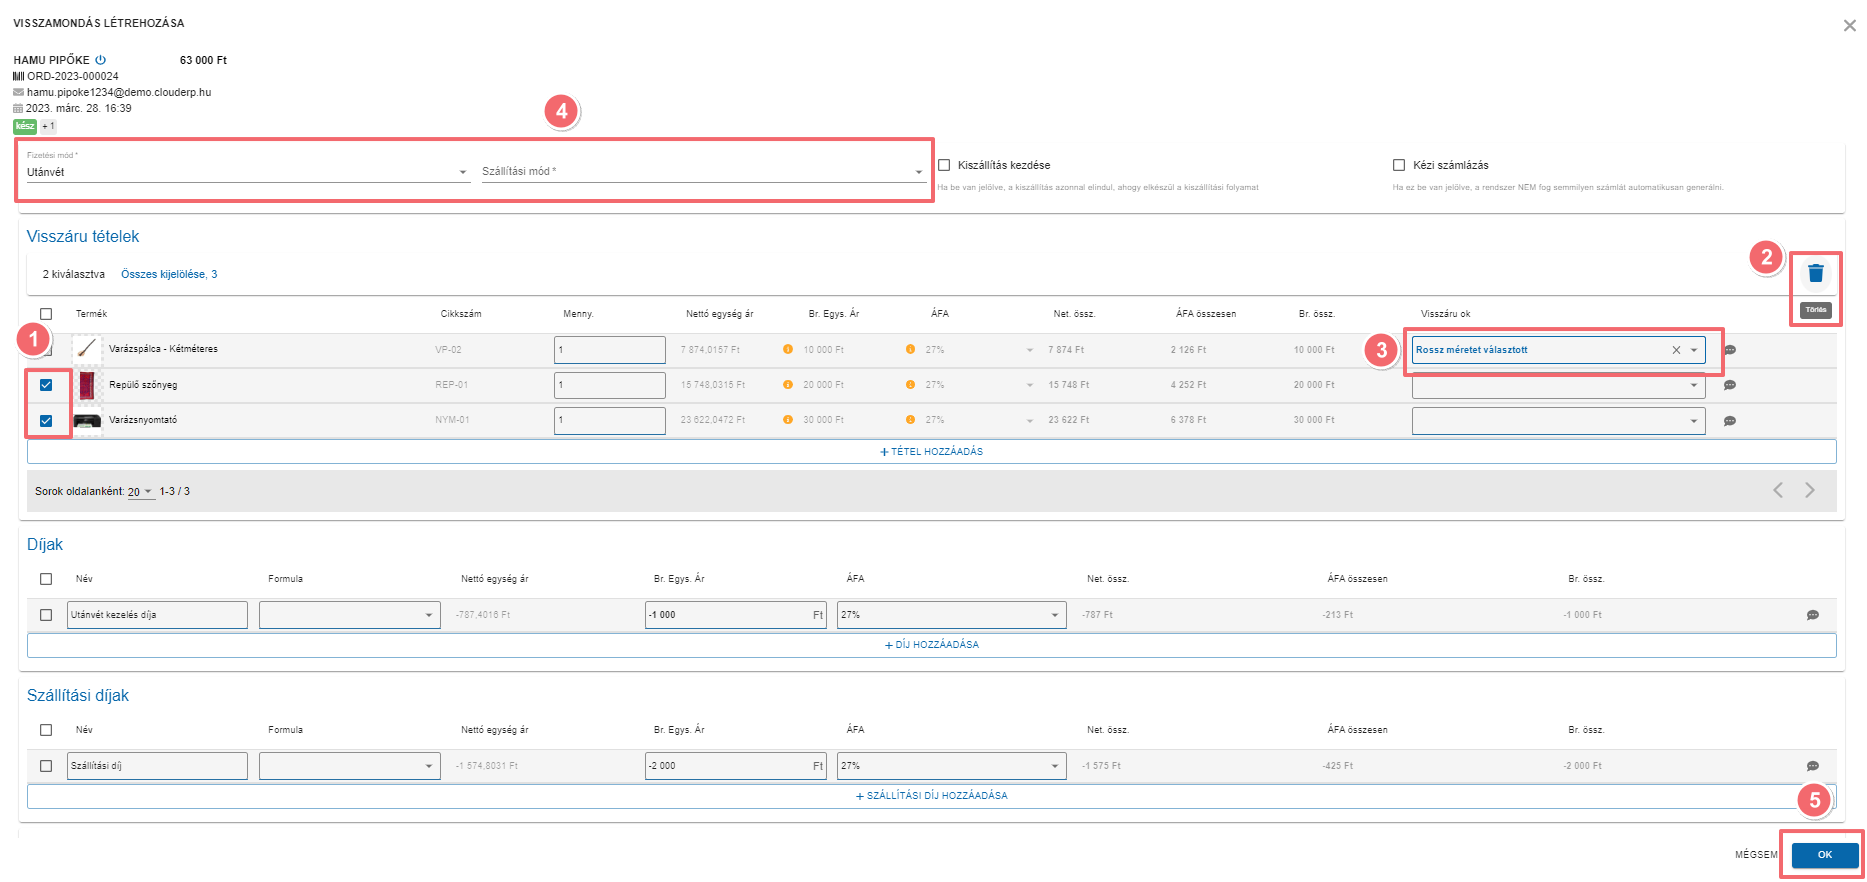Click the OK button
1867x882 pixels.
(1824, 855)
